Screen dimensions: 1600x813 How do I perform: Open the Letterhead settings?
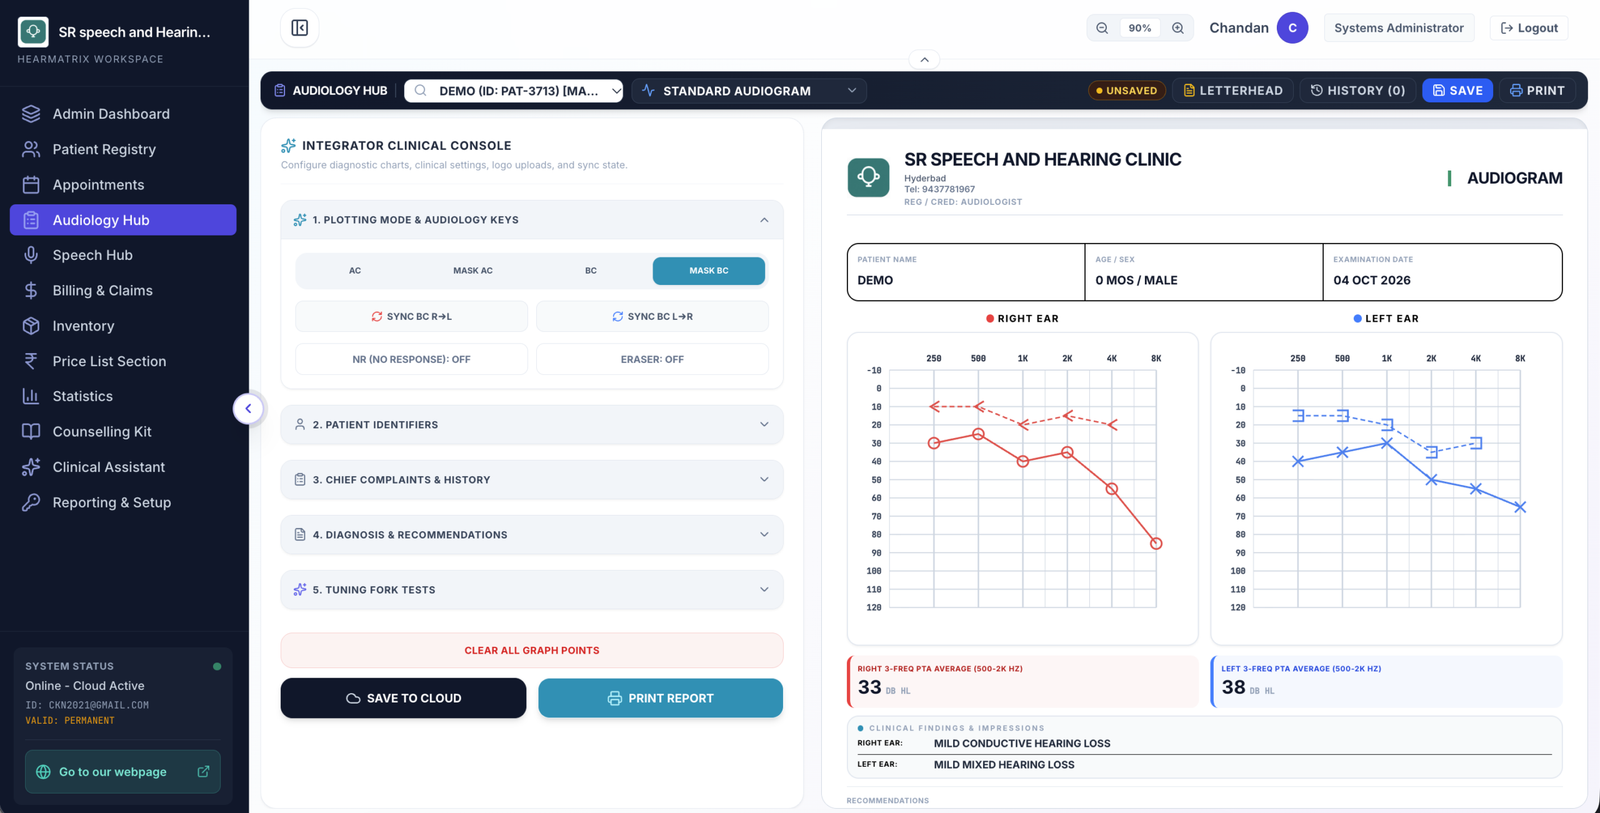[1232, 91]
